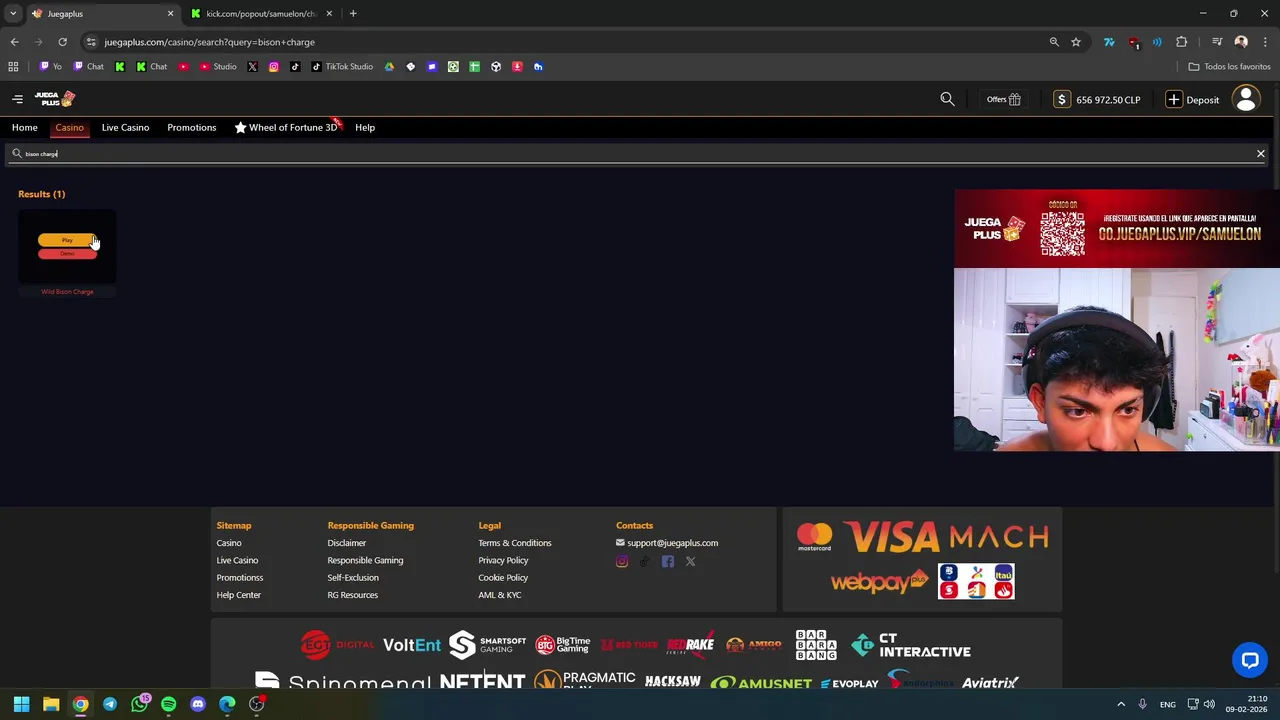The height and width of the screenshot is (720, 1280).
Task: Open Spotify from the taskbar
Action: pos(168,704)
